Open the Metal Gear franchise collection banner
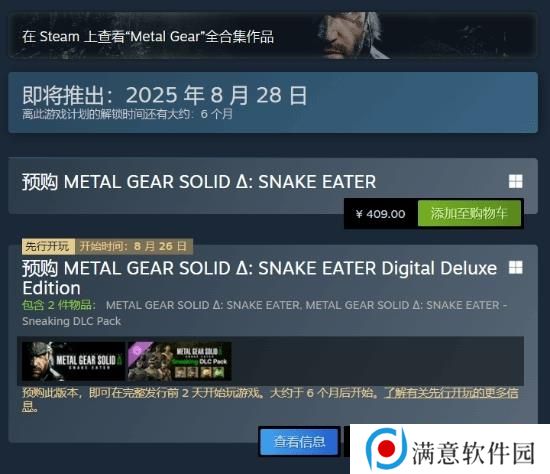 pyautogui.click(x=273, y=36)
